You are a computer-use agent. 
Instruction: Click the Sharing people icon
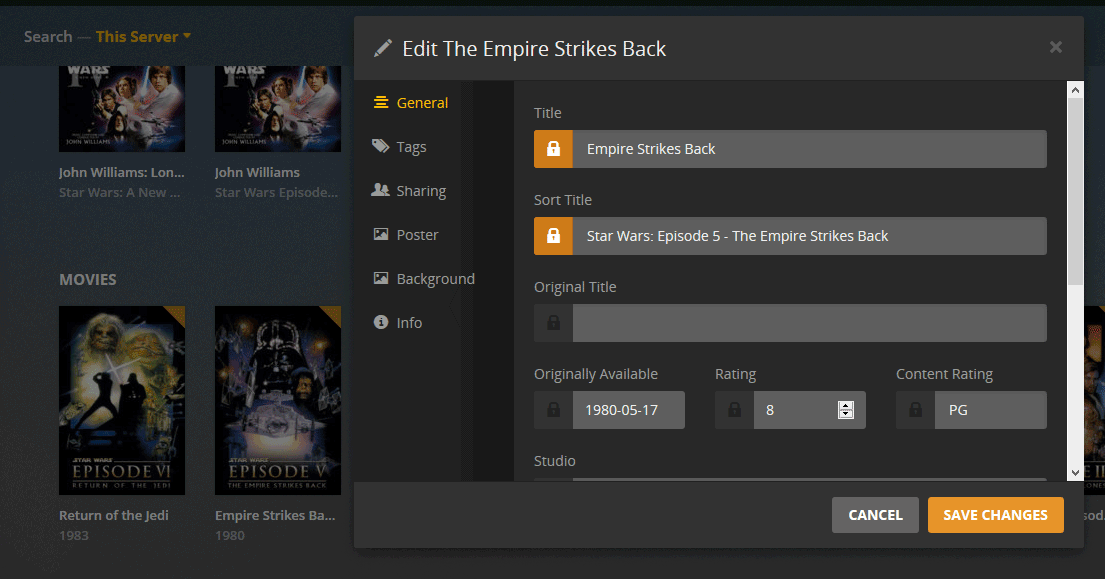381,189
